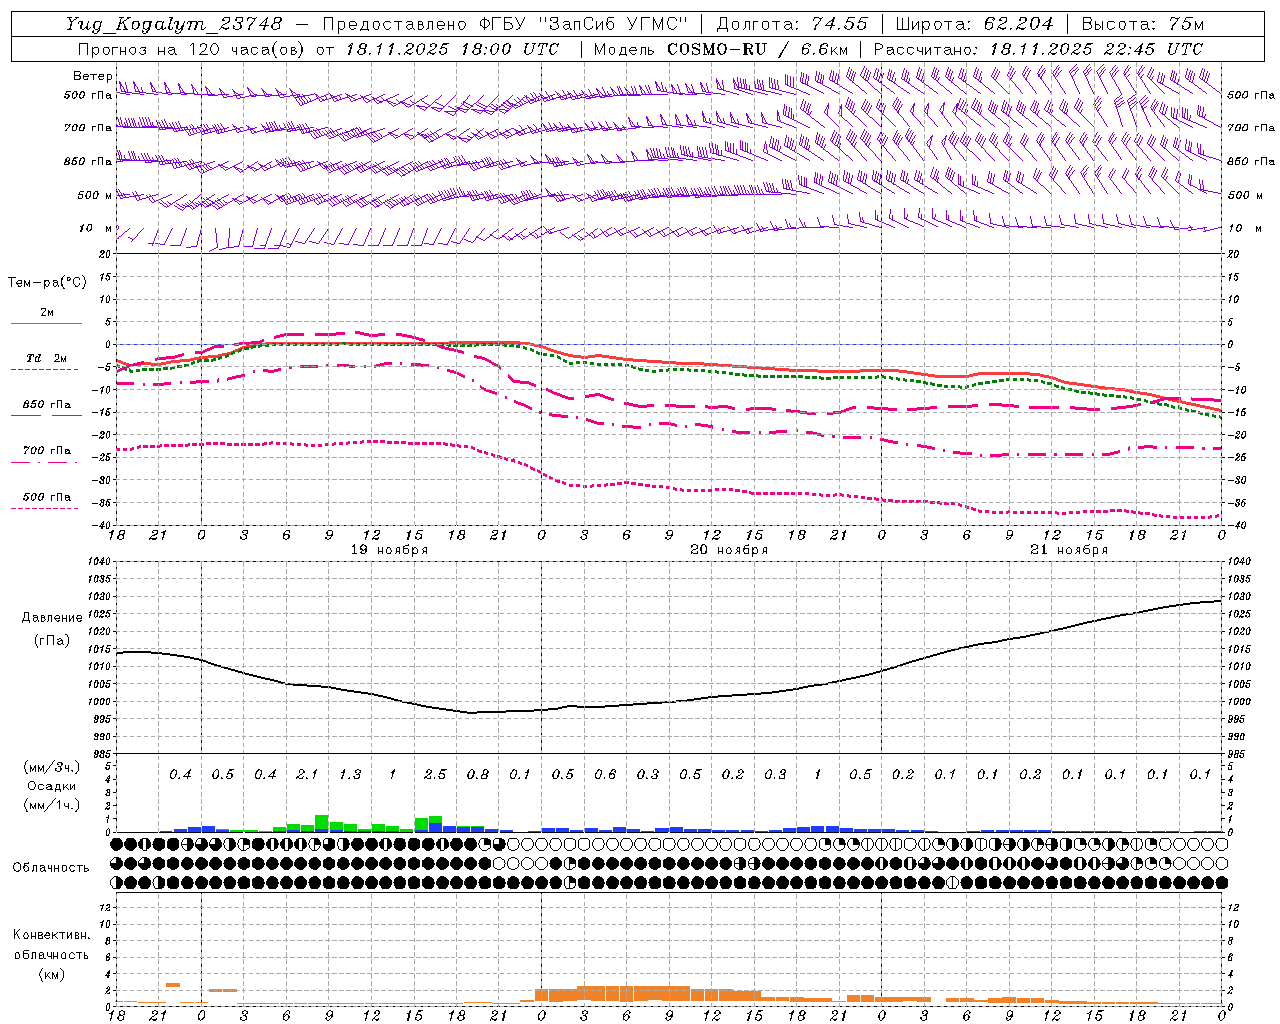Viewport: 1280px width, 1024px height.
Task: Click the latitude value Широта: 62.204
Action: (x=974, y=24)
